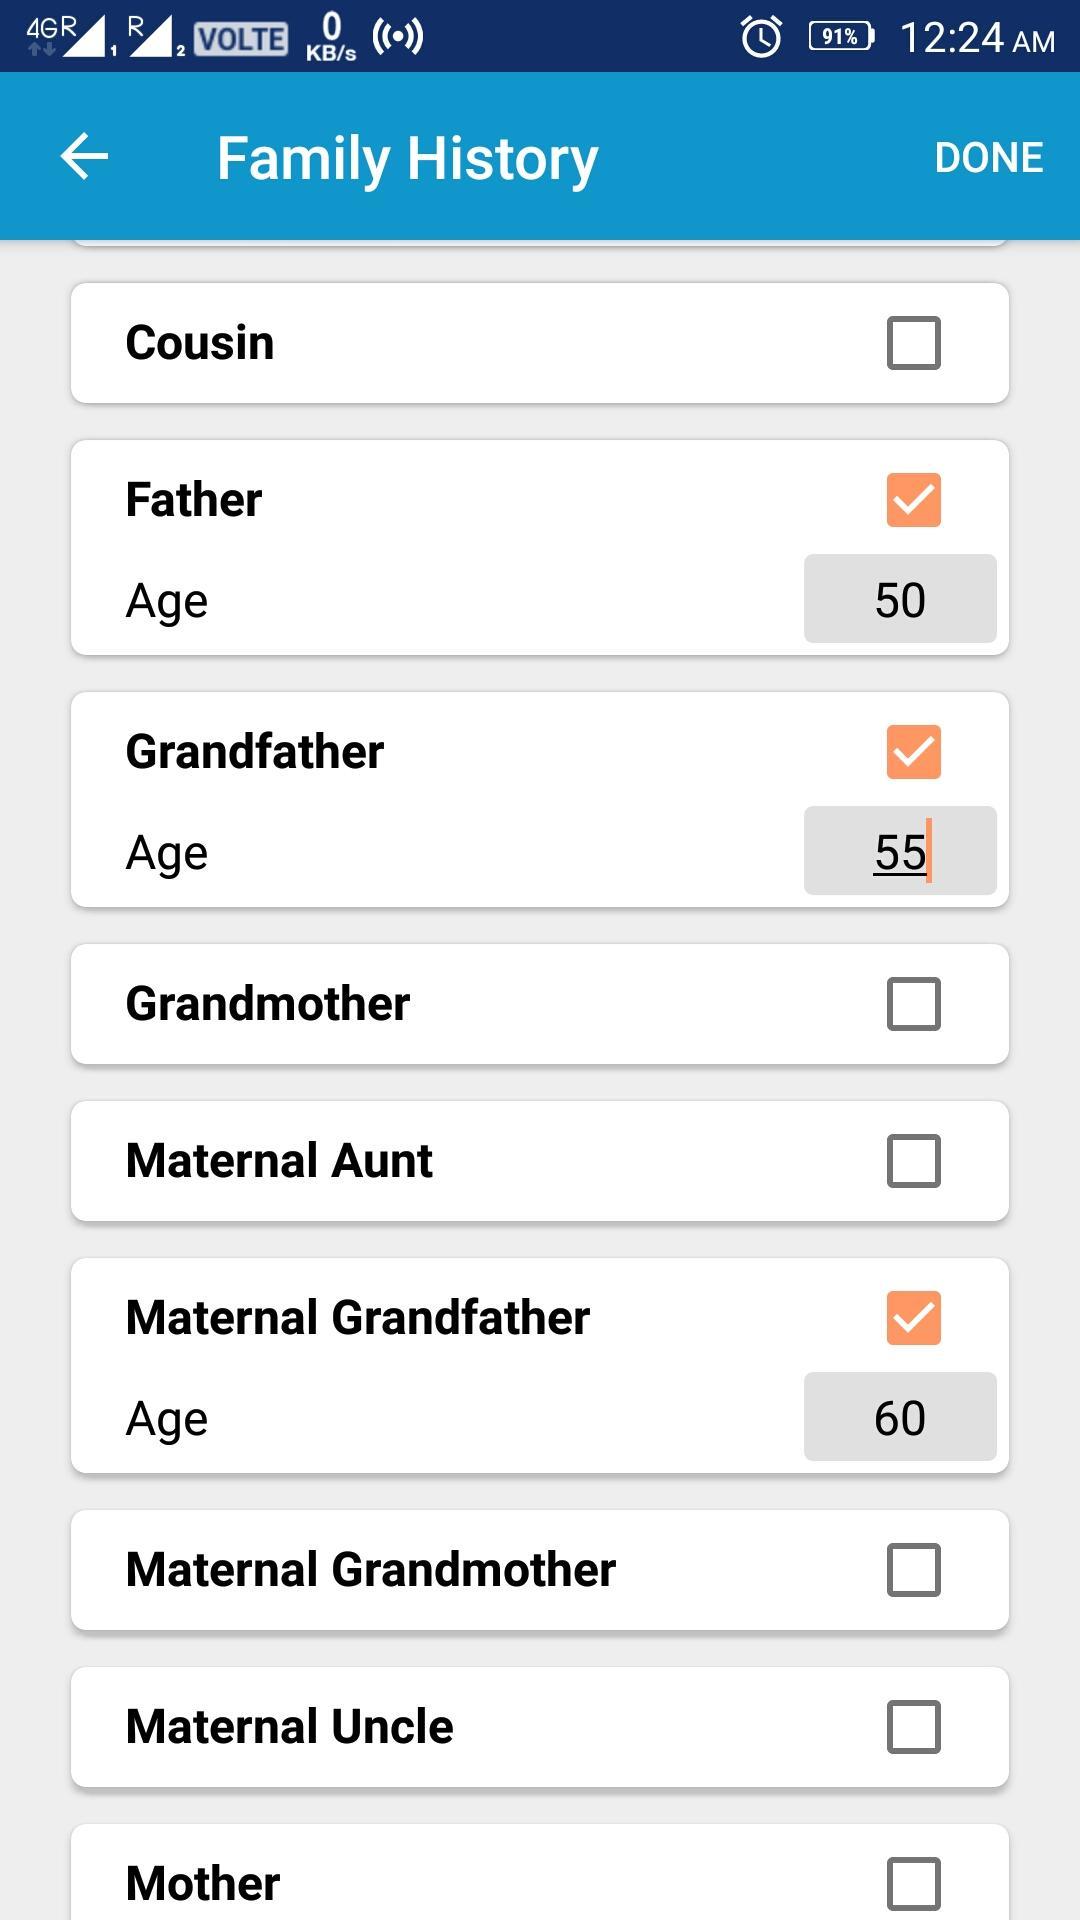Tap the battery percentage icon
The width and height of the screenshot is (1080, 1920).
point(841,37)
